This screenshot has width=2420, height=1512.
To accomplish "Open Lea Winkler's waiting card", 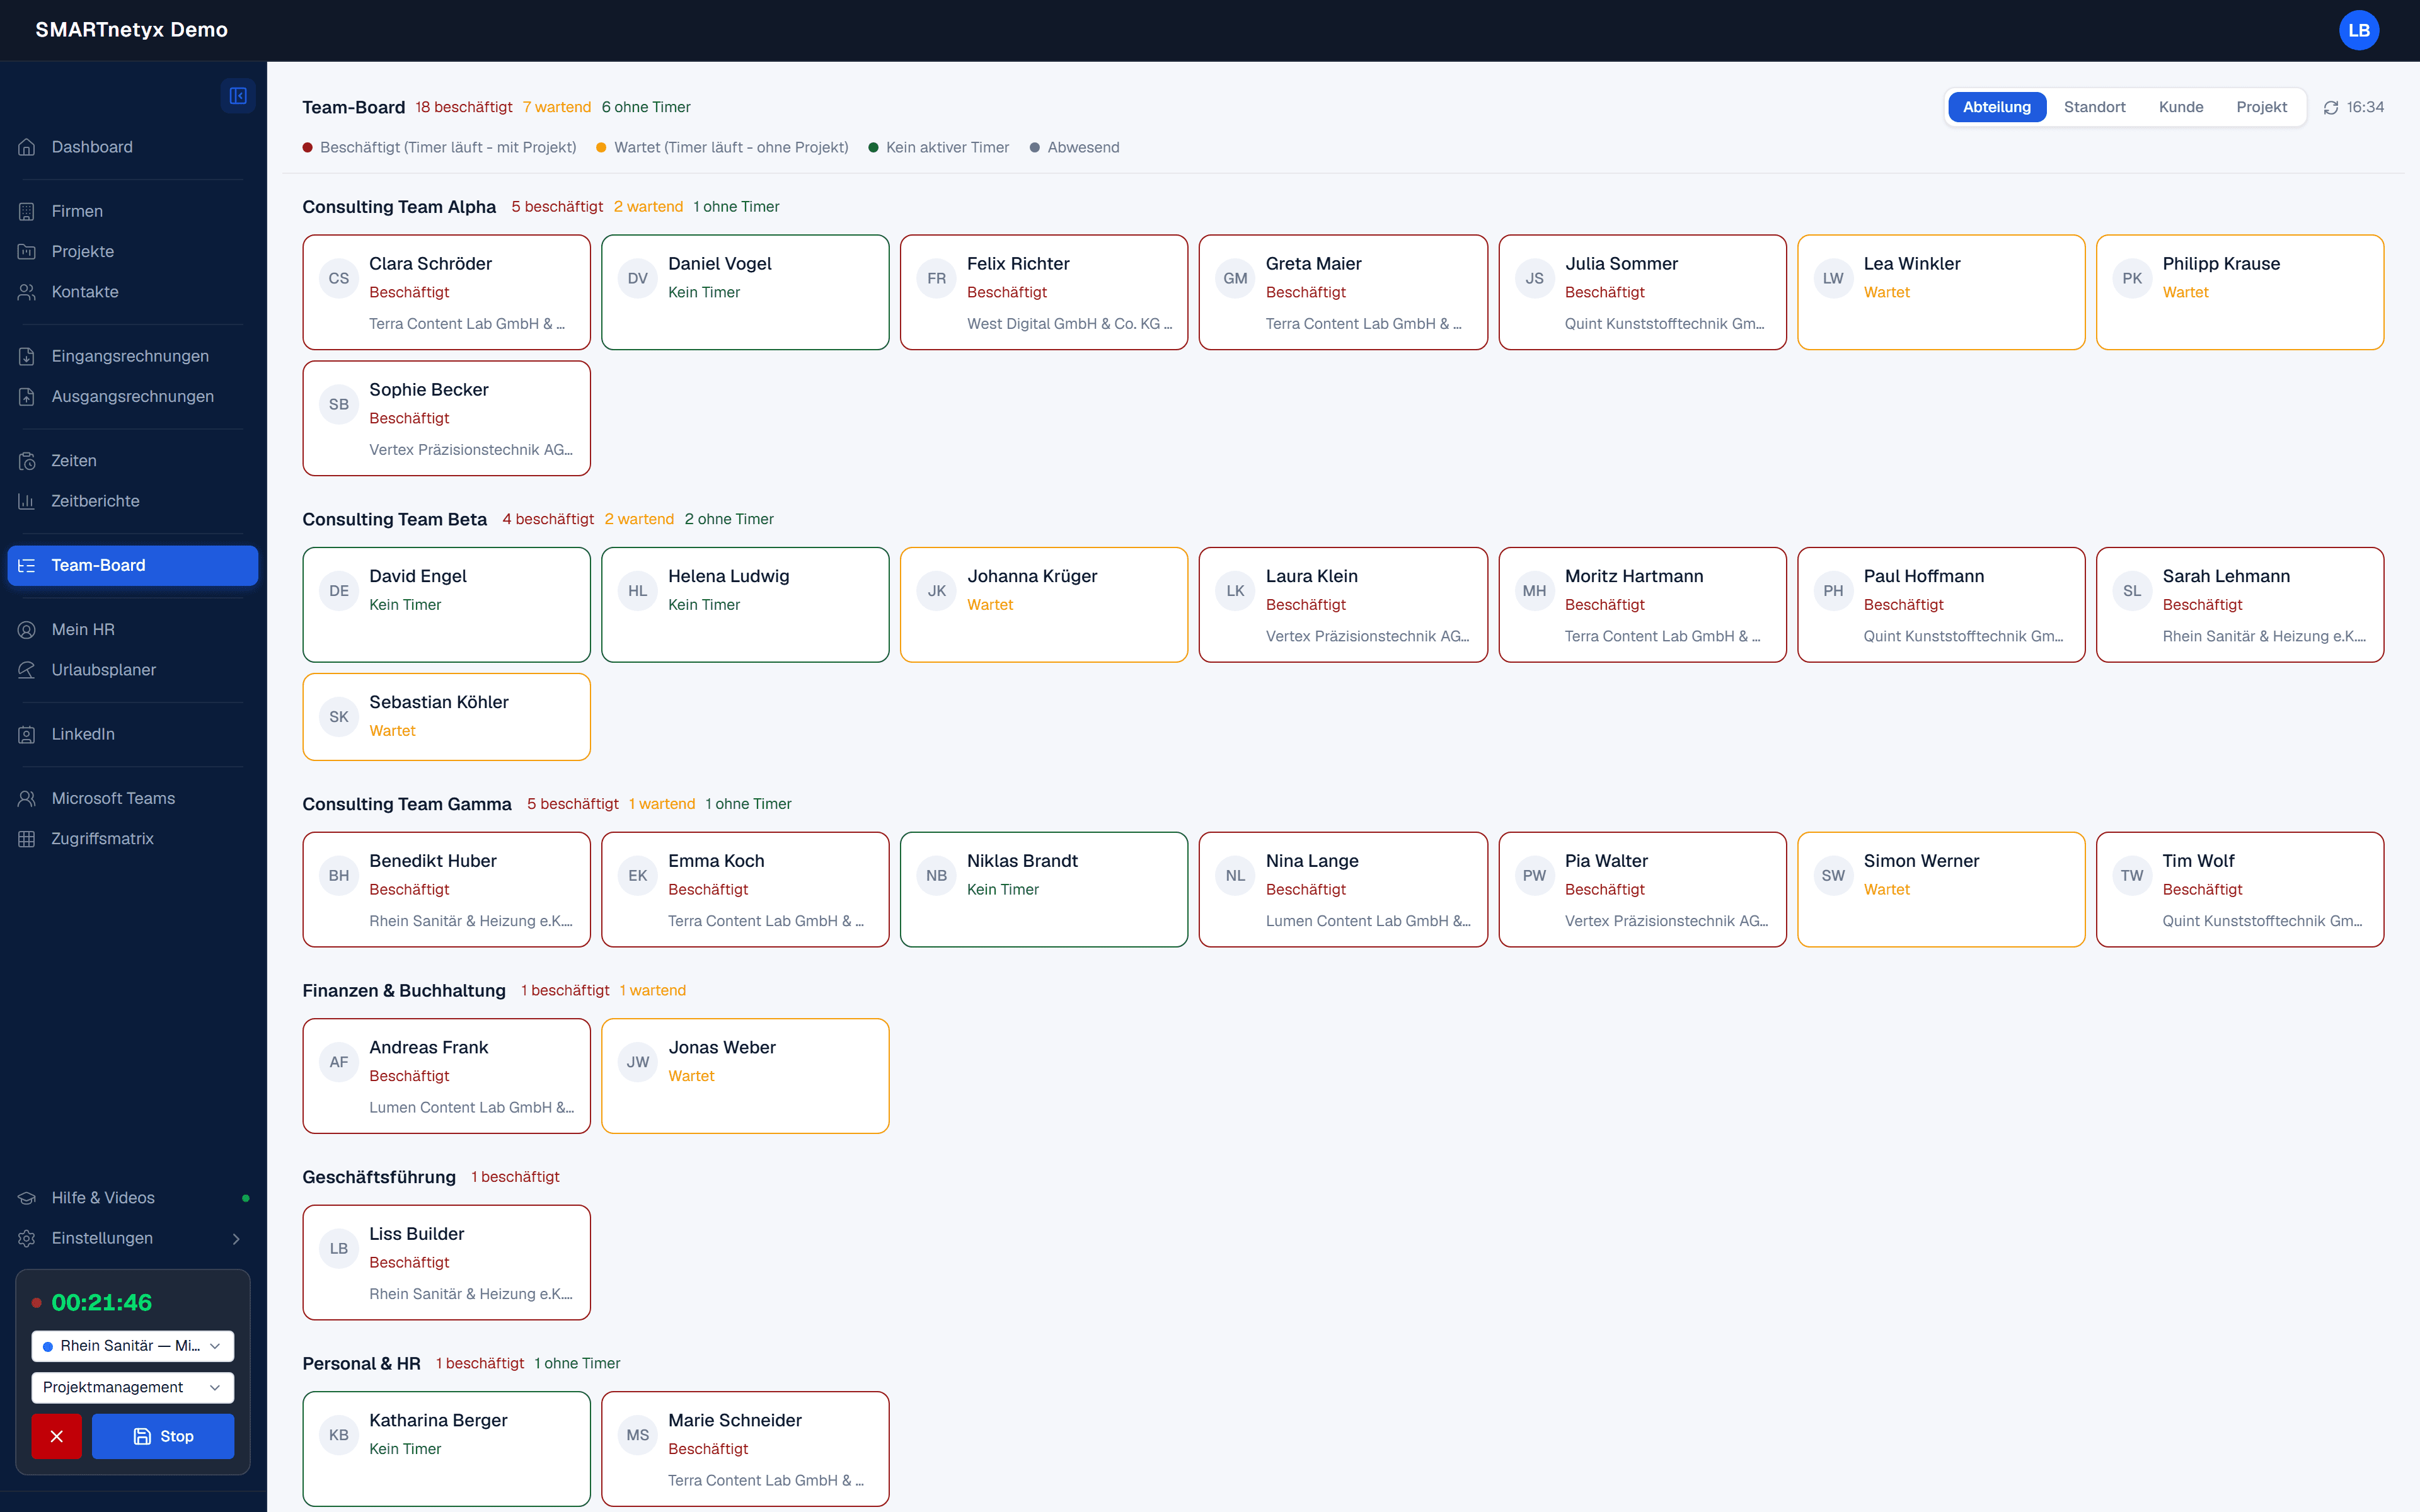I will pos(1941,292).
